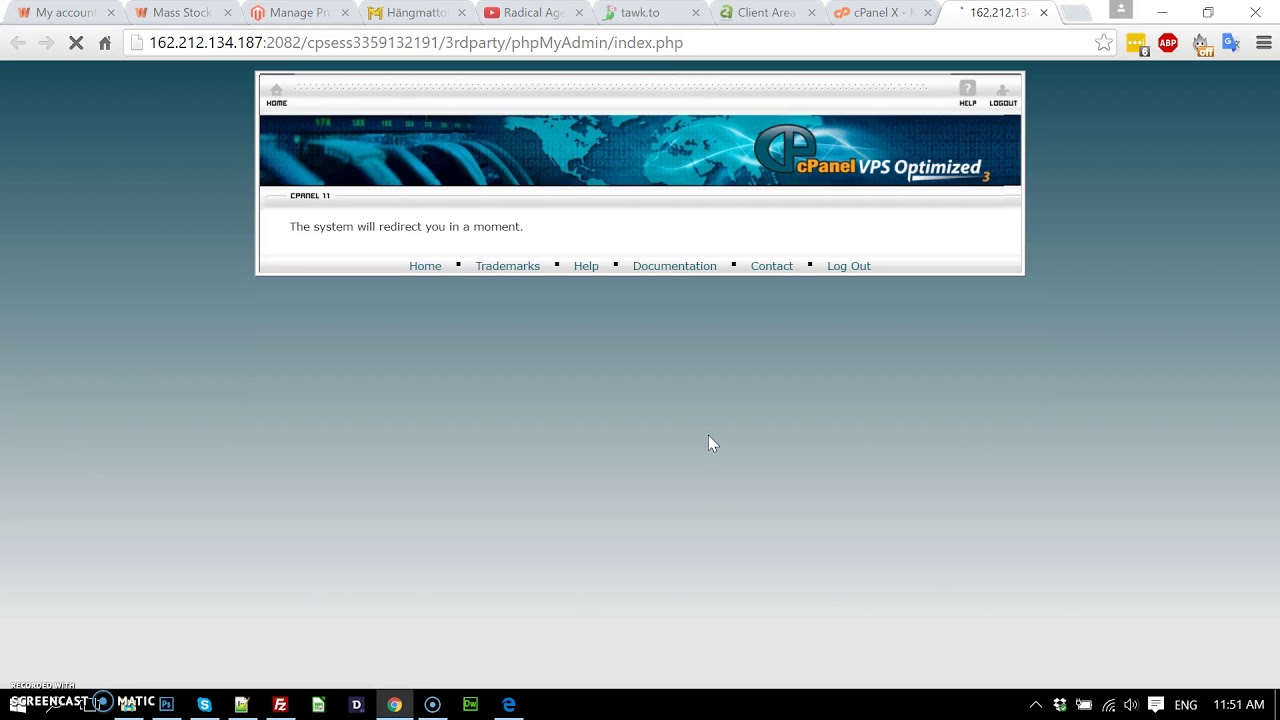Open the Help footer link
Image resolution: width=1280 pixels, height=720 pixels.
pyautogui.click(x=586, y=266)
